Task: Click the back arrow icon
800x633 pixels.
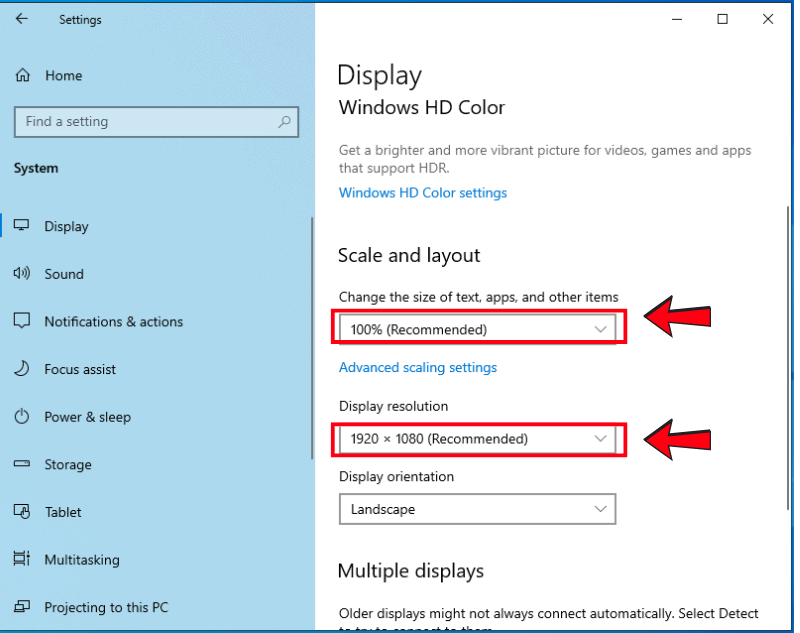Action: 22,19
